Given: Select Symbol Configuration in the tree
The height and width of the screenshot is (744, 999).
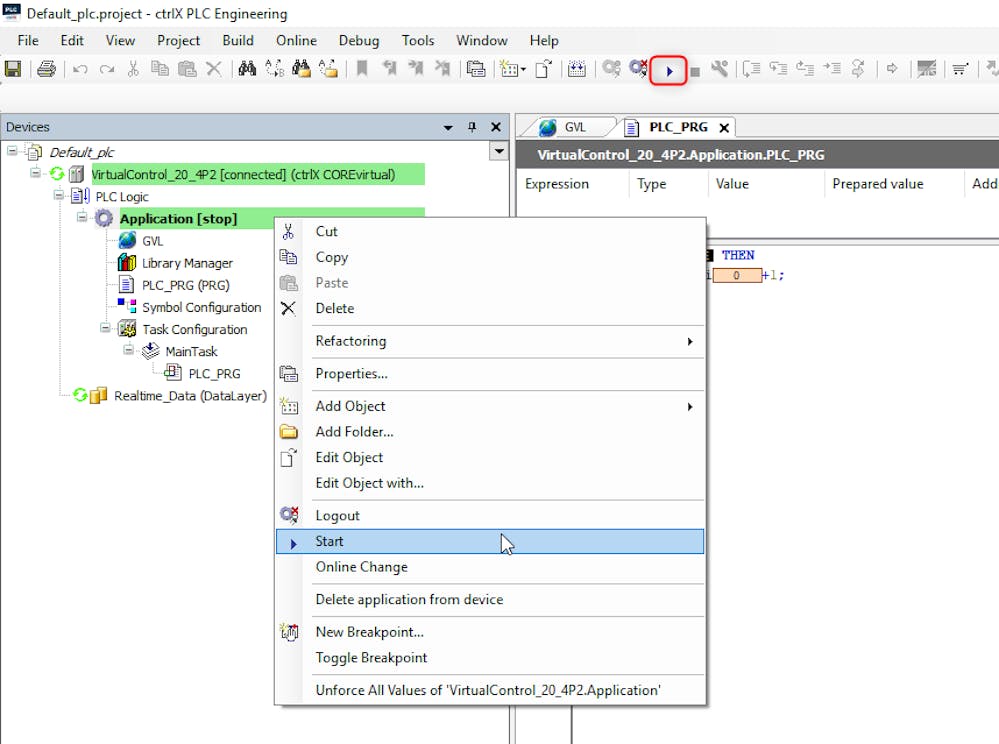Looking at the screenshot, I should 201,307.
